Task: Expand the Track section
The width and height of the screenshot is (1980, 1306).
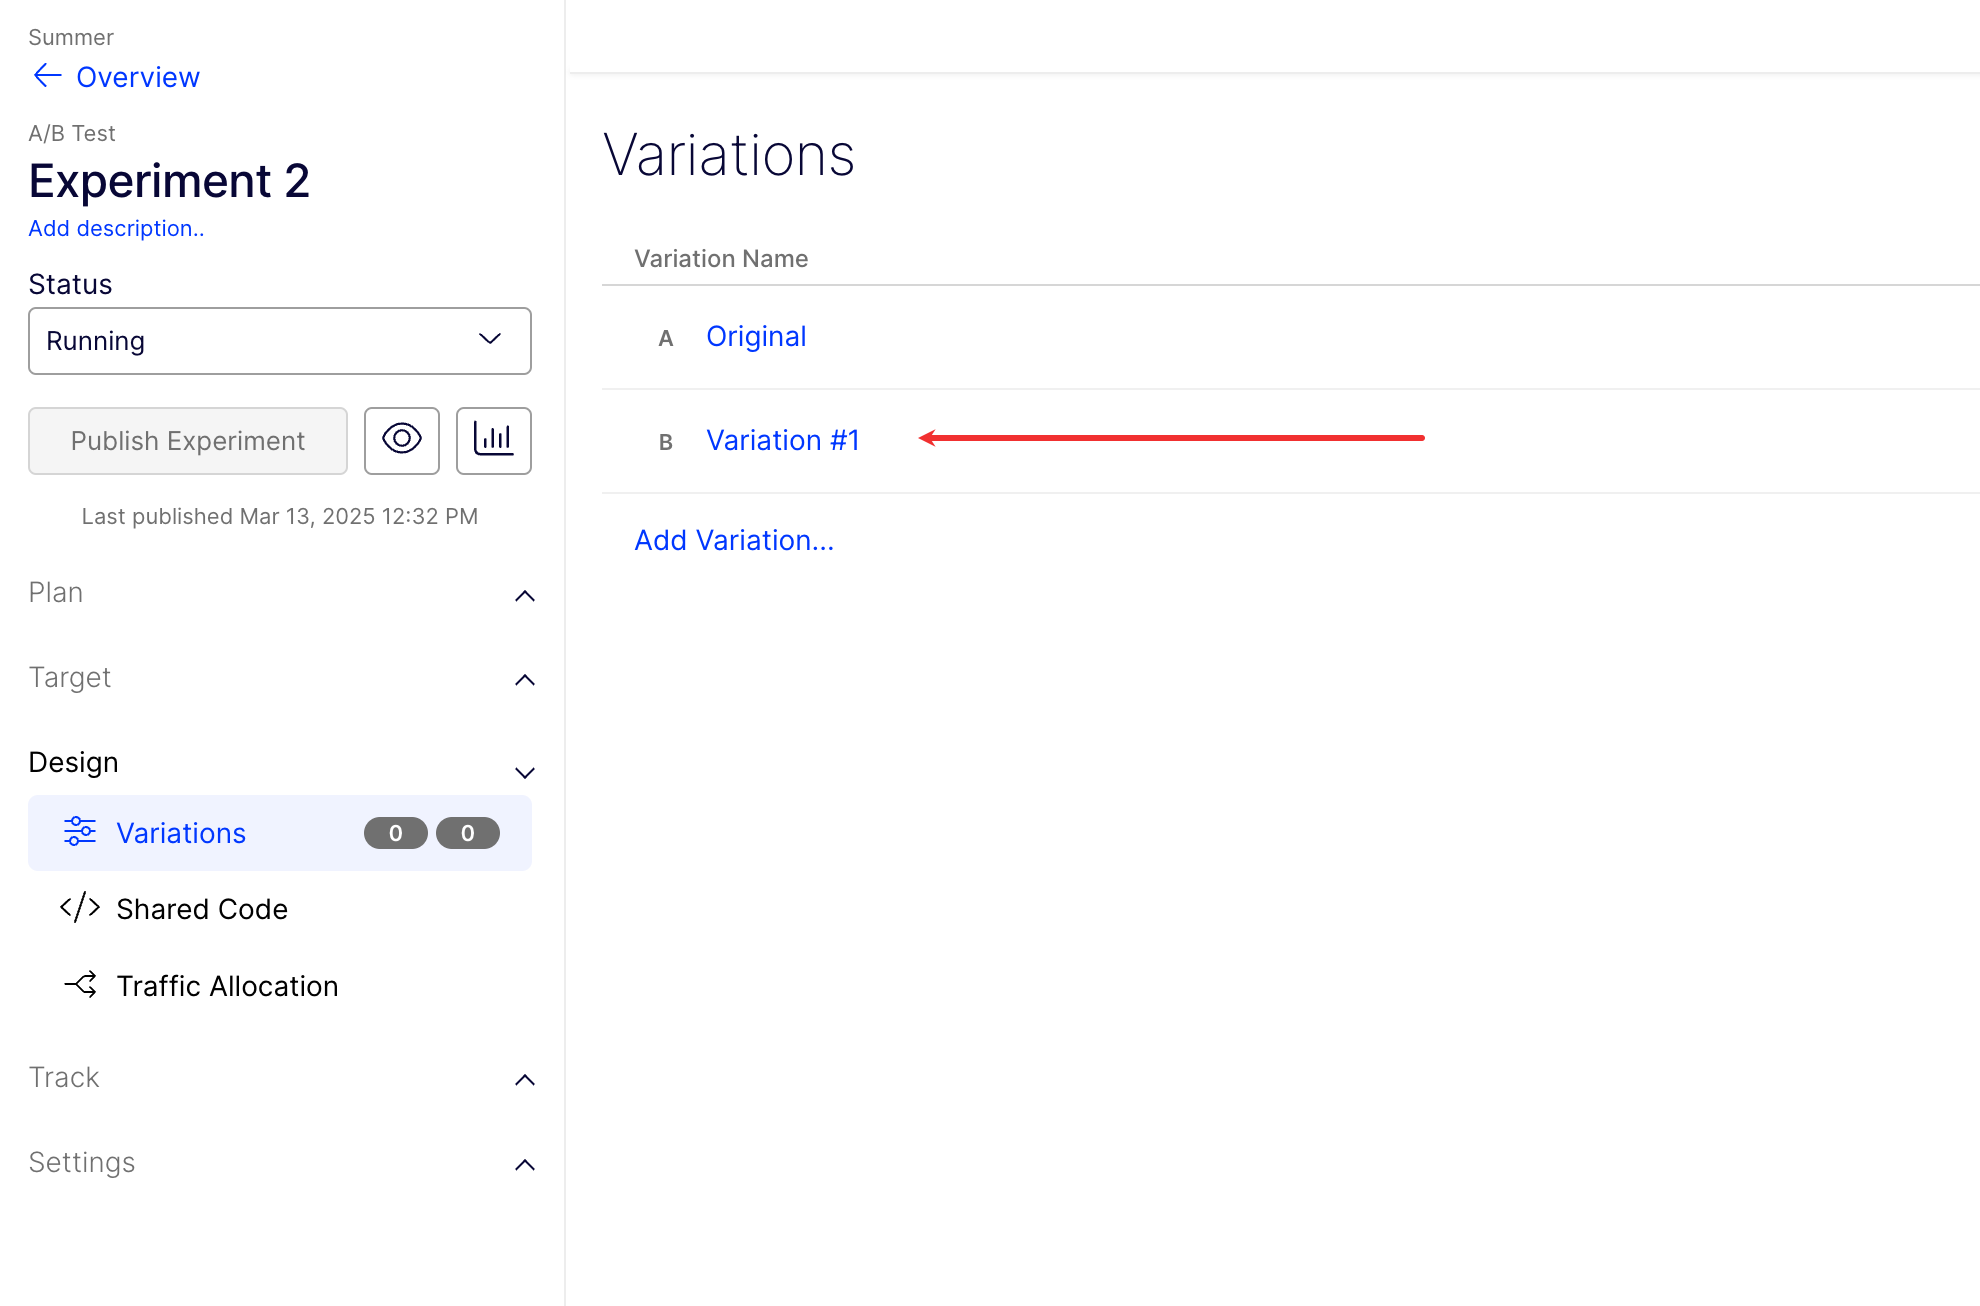Action: pos(524,1080)
